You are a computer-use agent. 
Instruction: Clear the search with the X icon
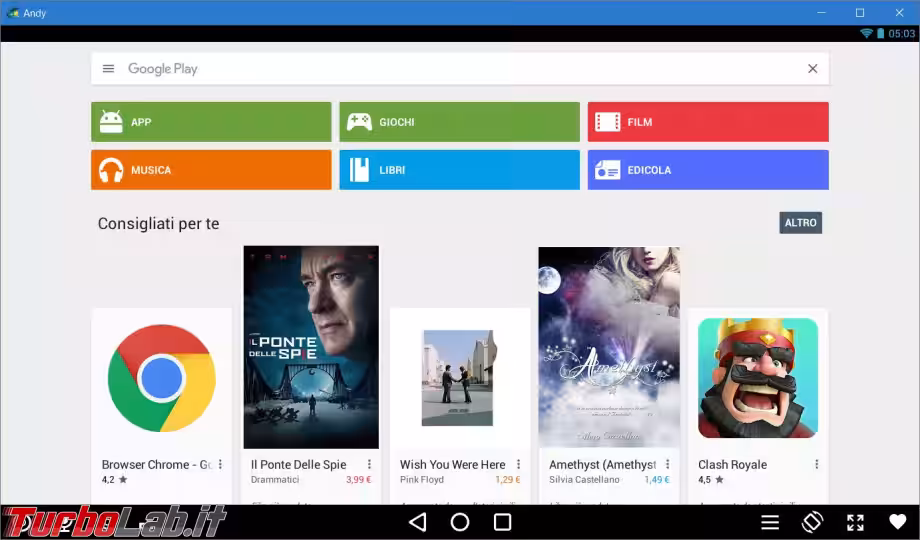pos(813,69)
